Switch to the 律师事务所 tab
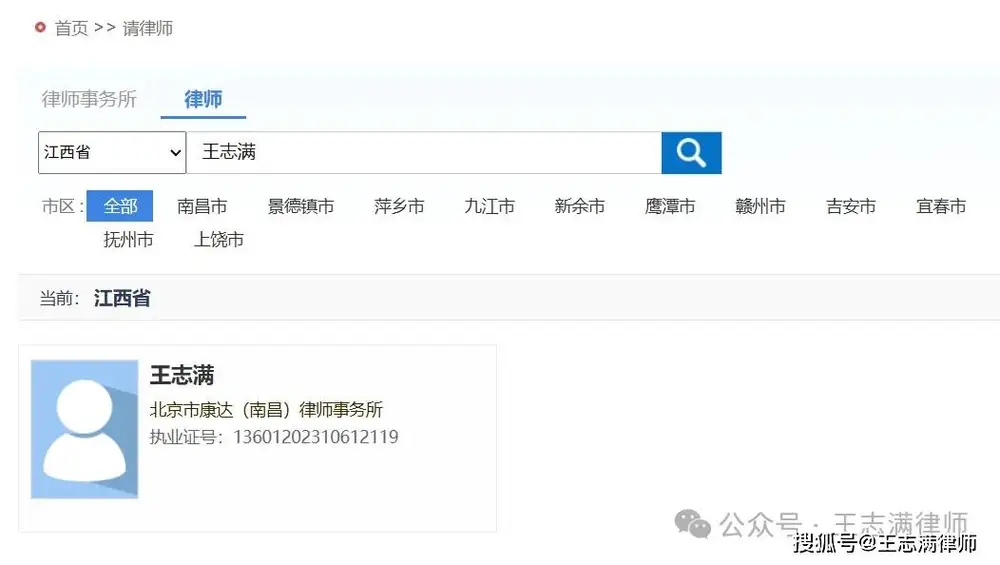Viewport: 1000px width, 565px height. (x=89, y=99)
